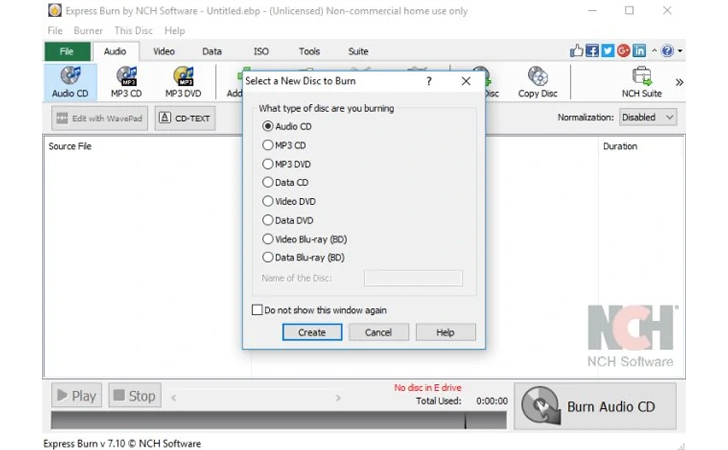
Task: Click the seek slider left arrow
Action: click(x=173, y=398)
